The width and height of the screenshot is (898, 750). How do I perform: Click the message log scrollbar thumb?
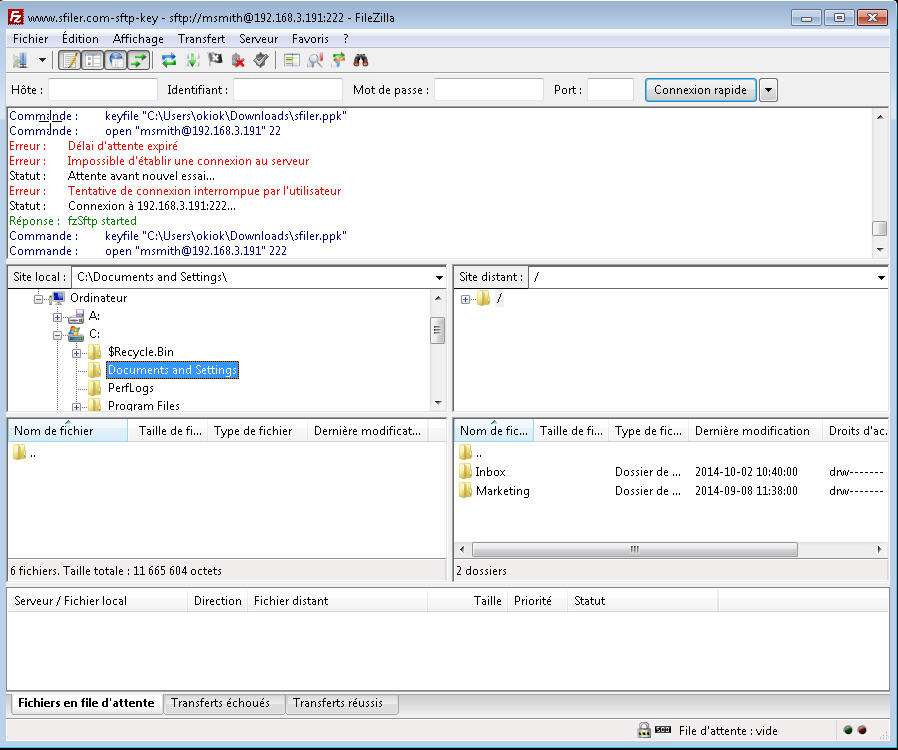point(879,228)
